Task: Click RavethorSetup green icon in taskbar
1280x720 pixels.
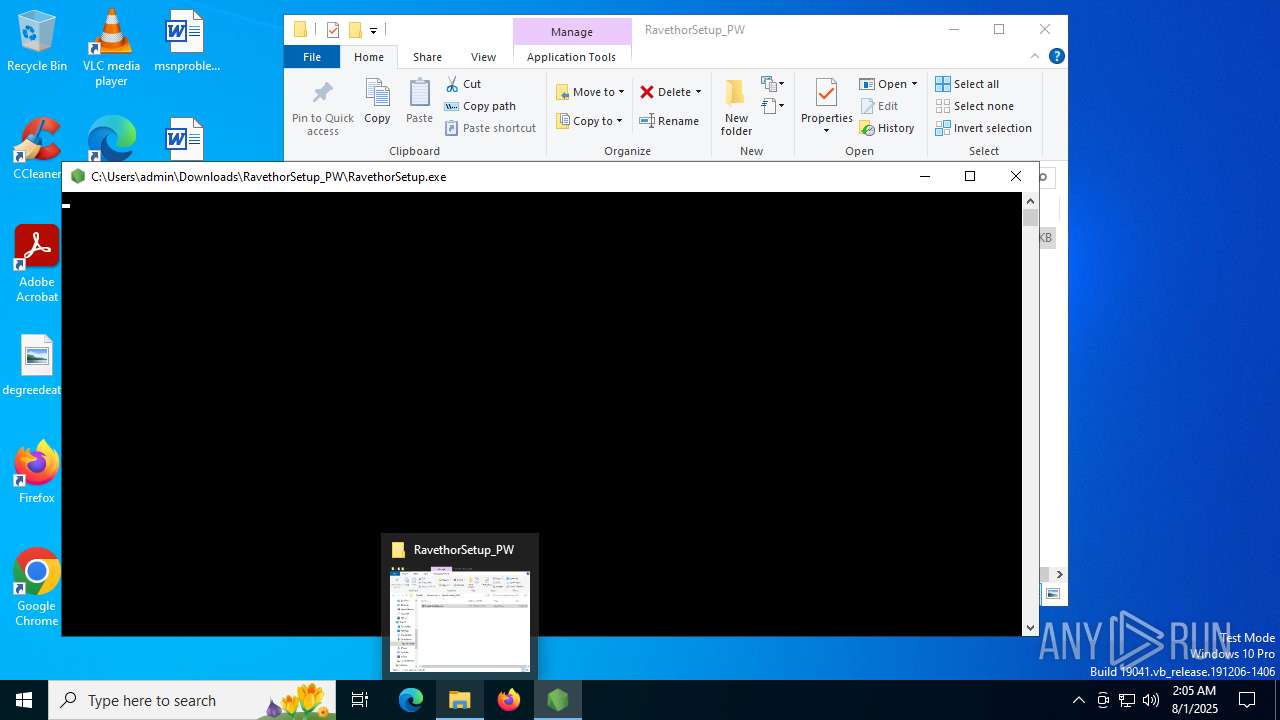Action: [x=558, y=700]
